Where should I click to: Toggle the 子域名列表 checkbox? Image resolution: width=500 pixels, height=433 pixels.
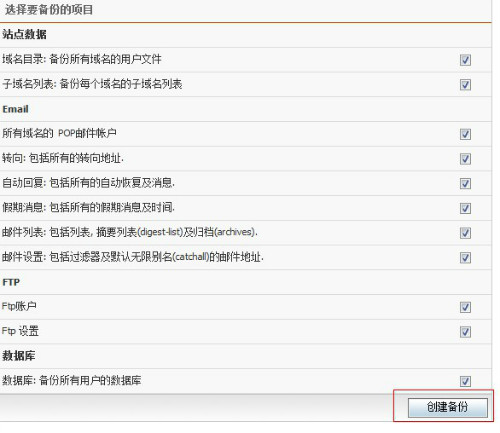click(x=465, y=85)
